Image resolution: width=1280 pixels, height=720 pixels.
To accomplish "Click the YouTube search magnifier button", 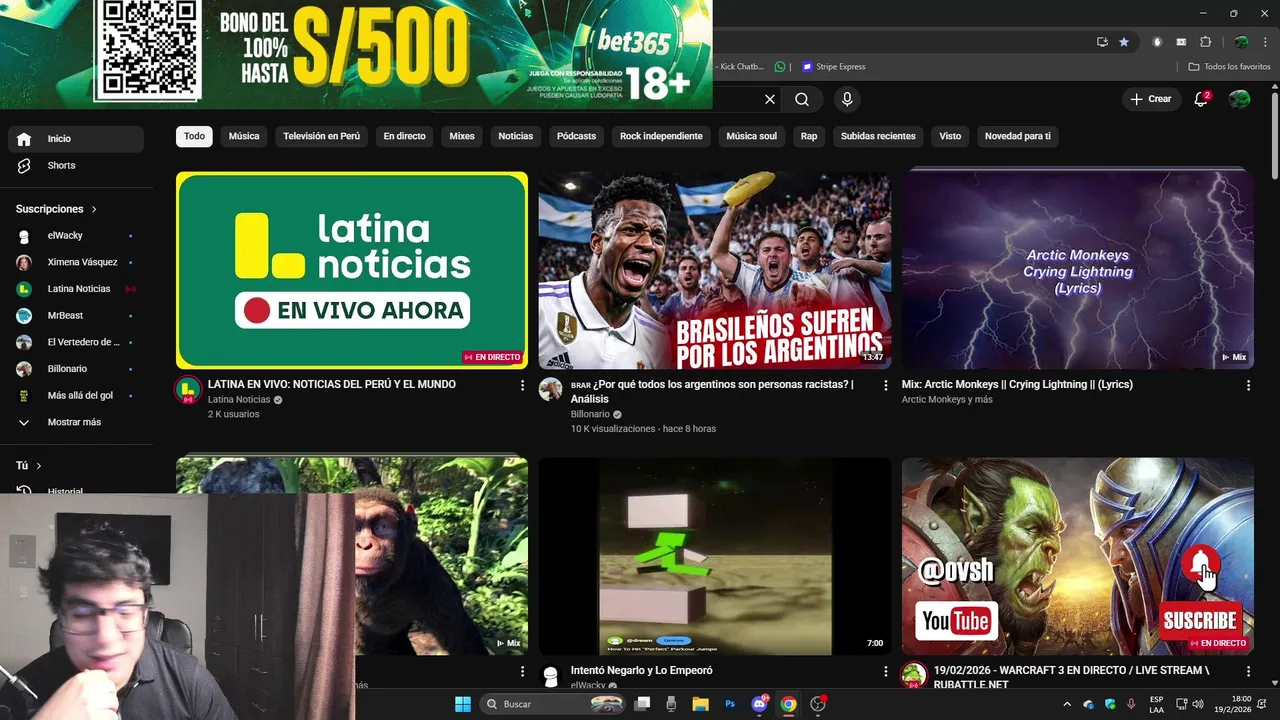I will point(802,99).
